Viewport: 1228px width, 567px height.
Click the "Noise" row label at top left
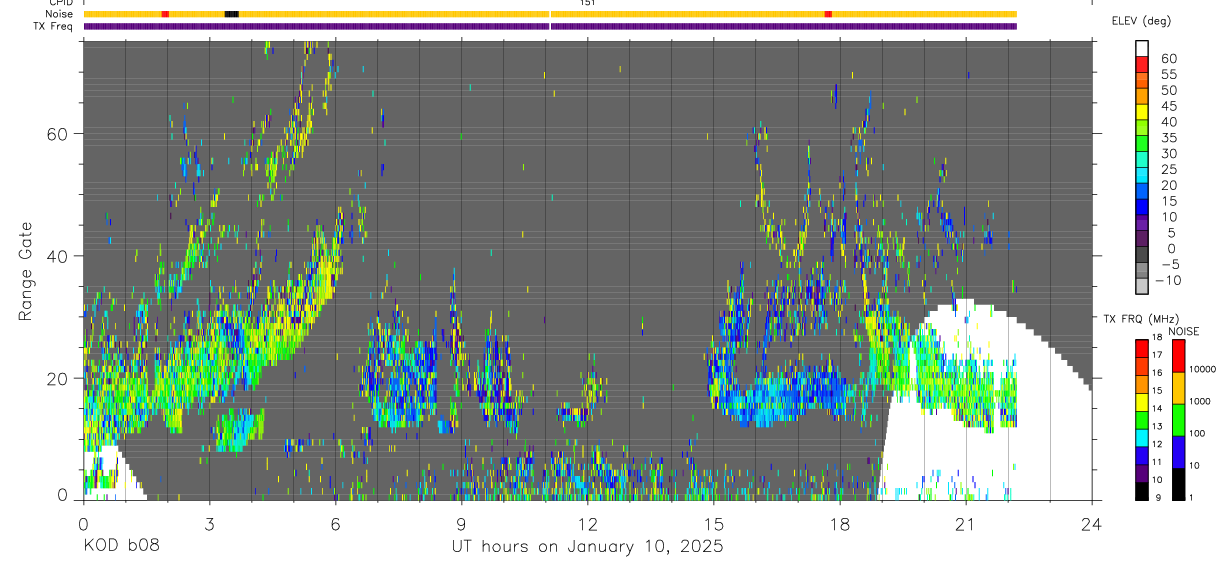60,14
